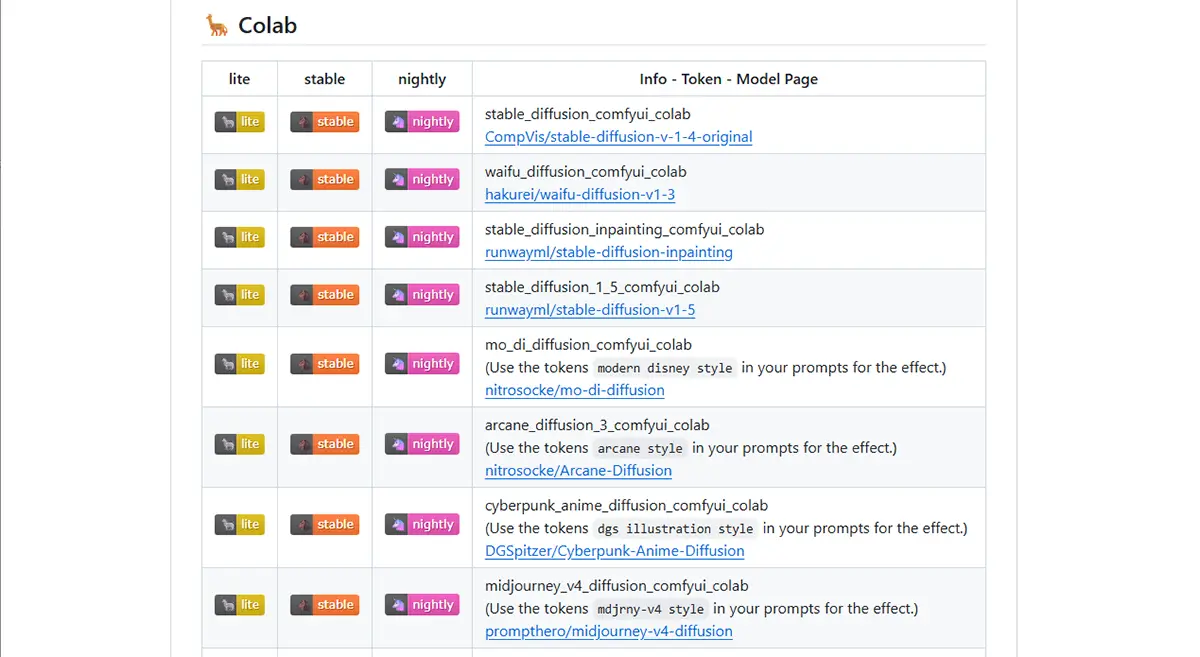Click lite badge for cyberpunk_anime_diffusion_comfyui_colab

click(240, 524)
